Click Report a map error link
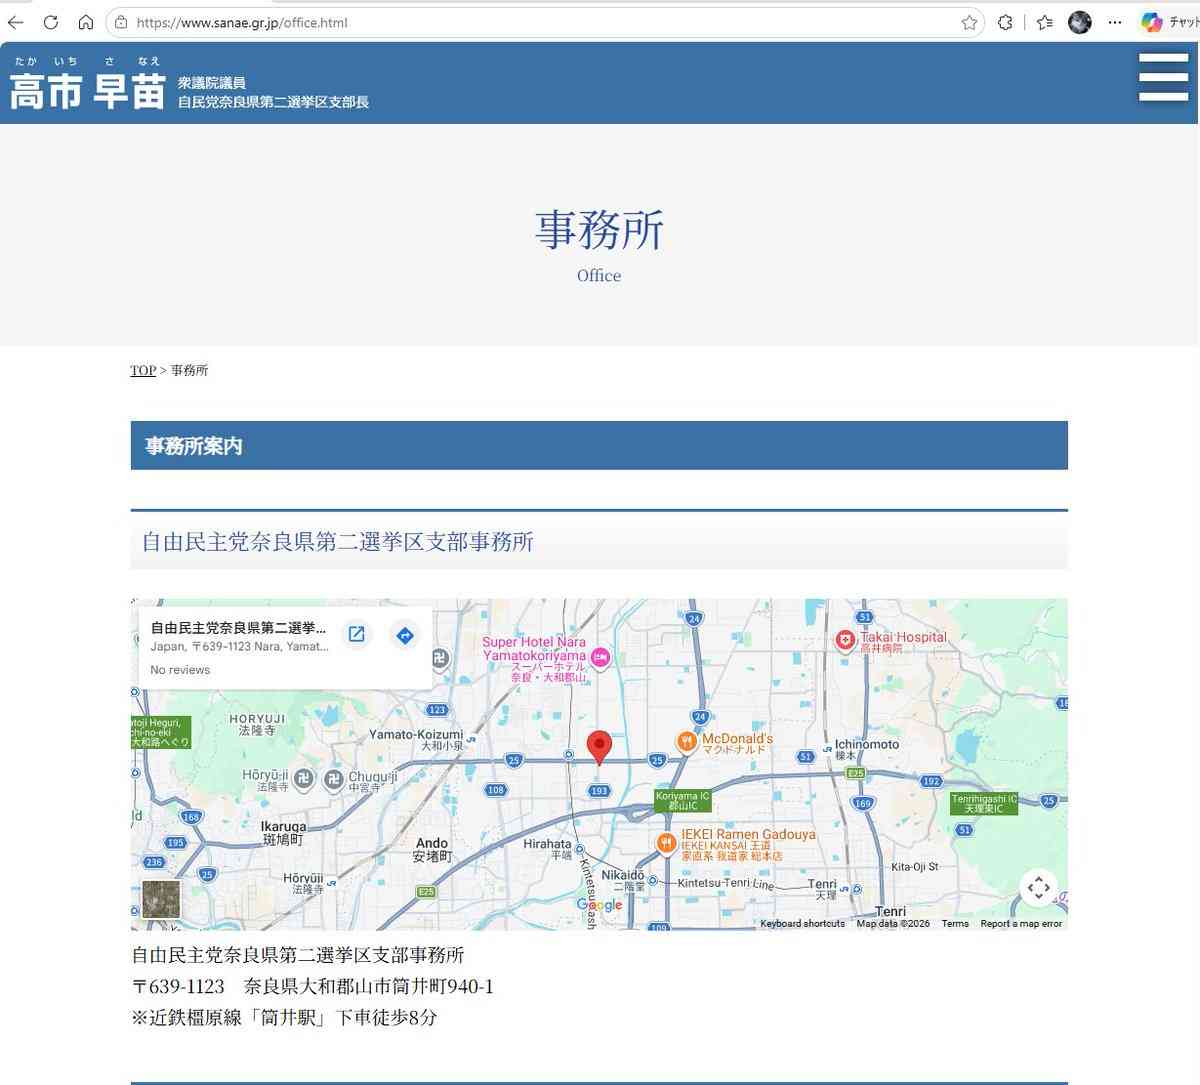This screenshot has height=1085, width=1200. tap(1021, 923)
